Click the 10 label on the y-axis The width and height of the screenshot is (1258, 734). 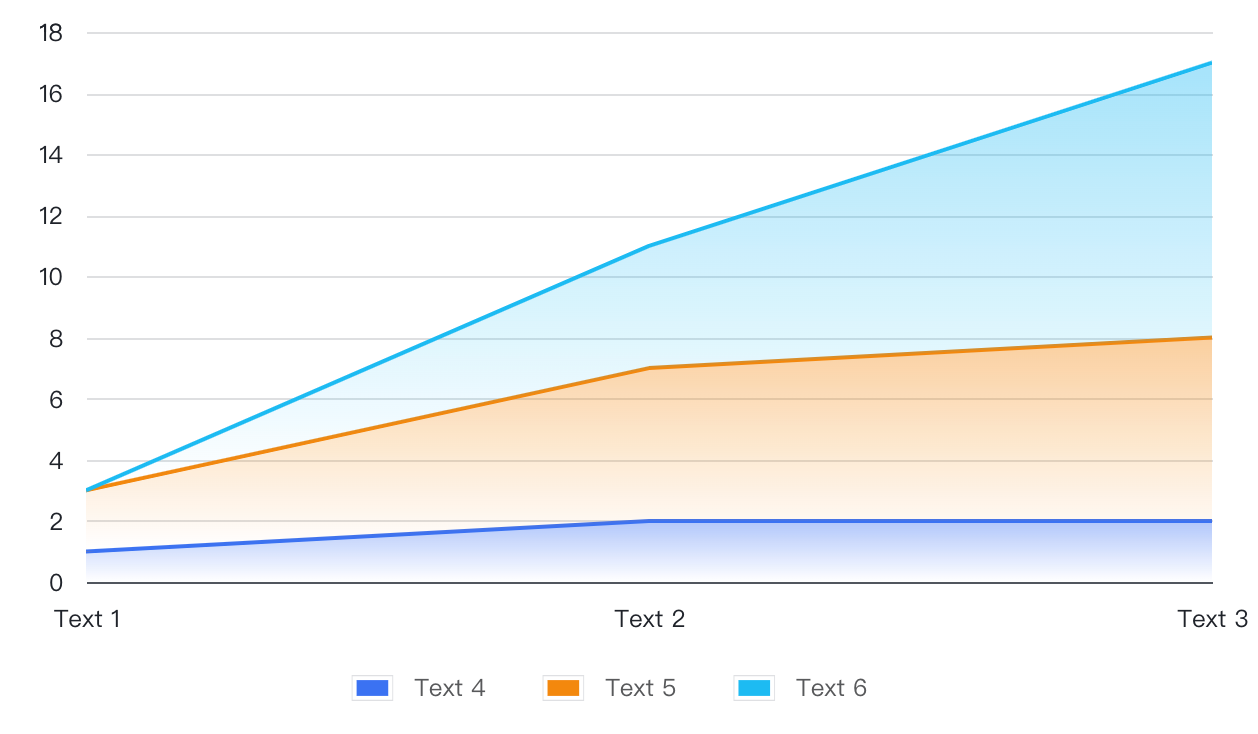click(51, 277)
